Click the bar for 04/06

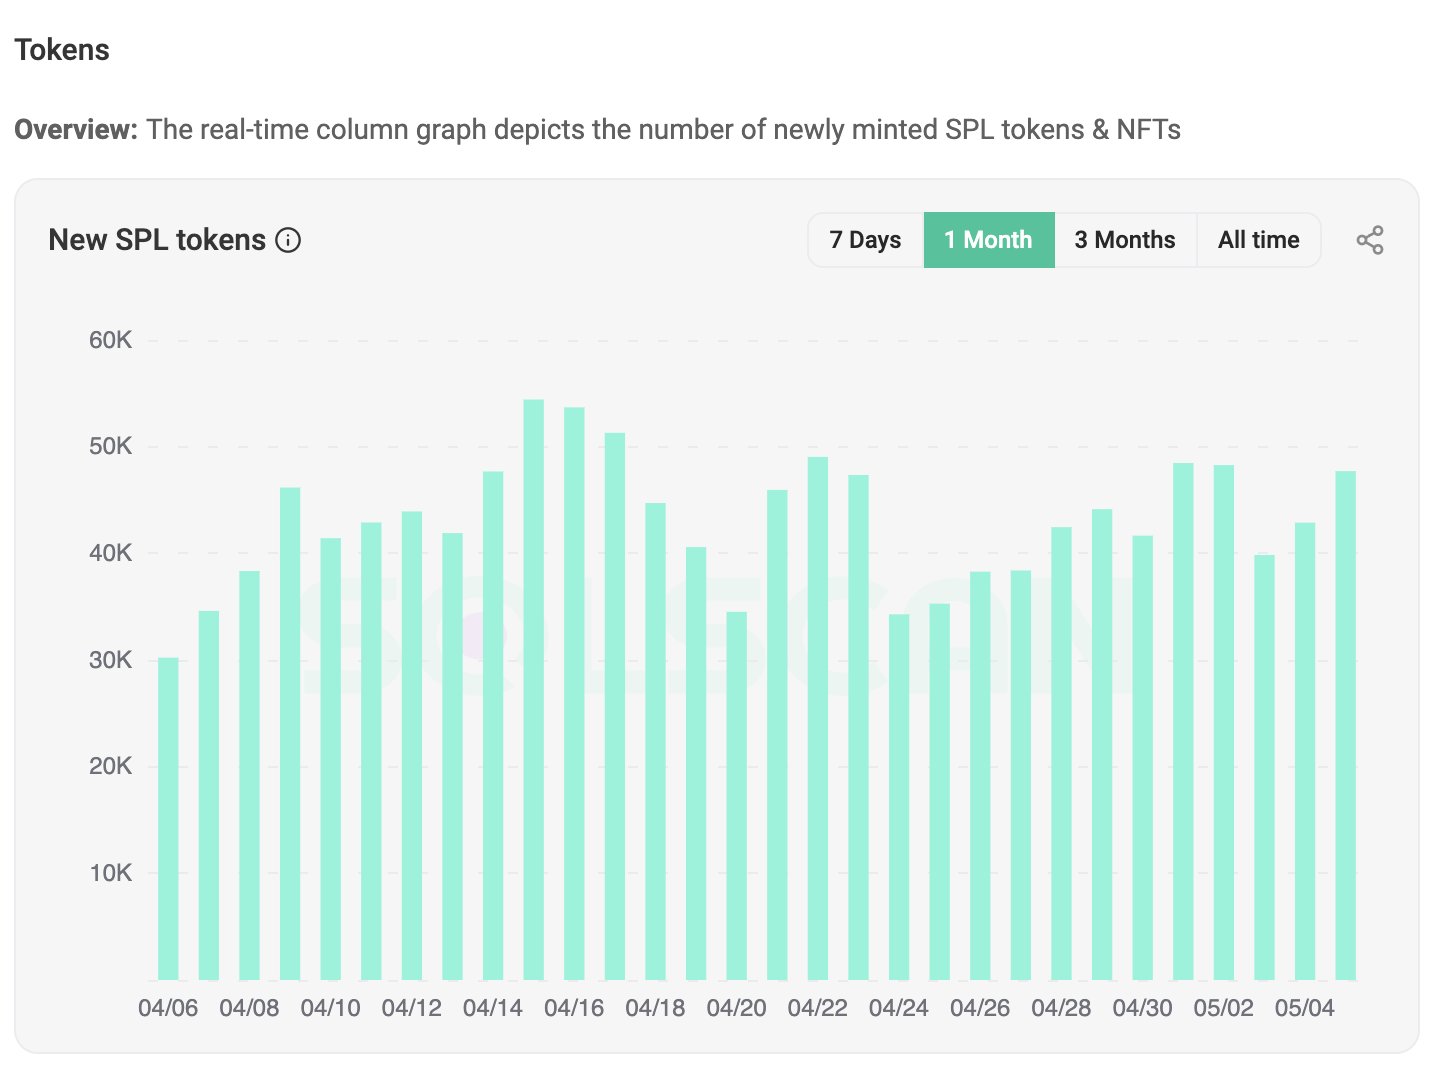tap(168, 818)
